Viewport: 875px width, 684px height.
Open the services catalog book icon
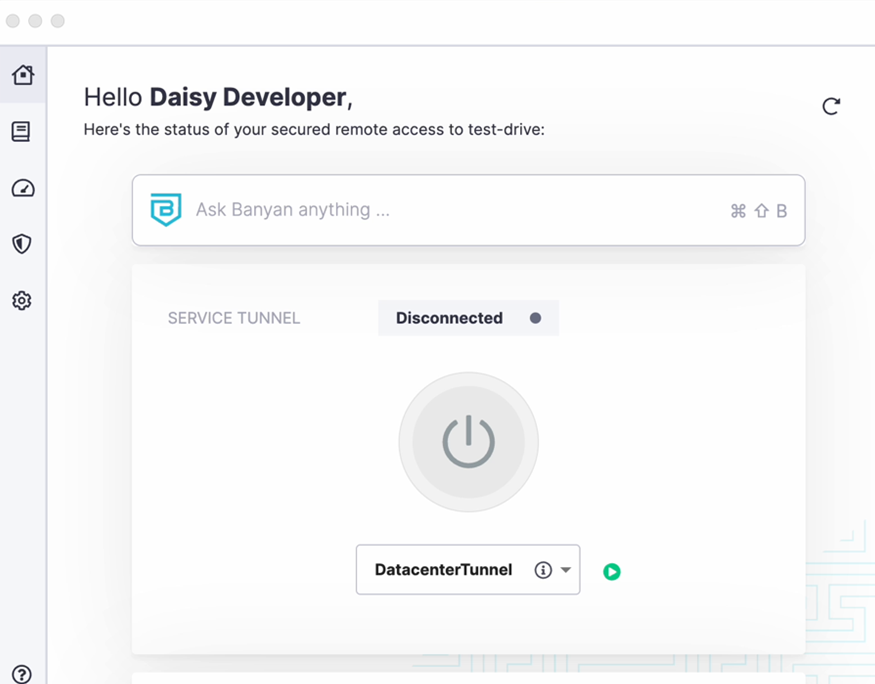click(x=21, y=132)
